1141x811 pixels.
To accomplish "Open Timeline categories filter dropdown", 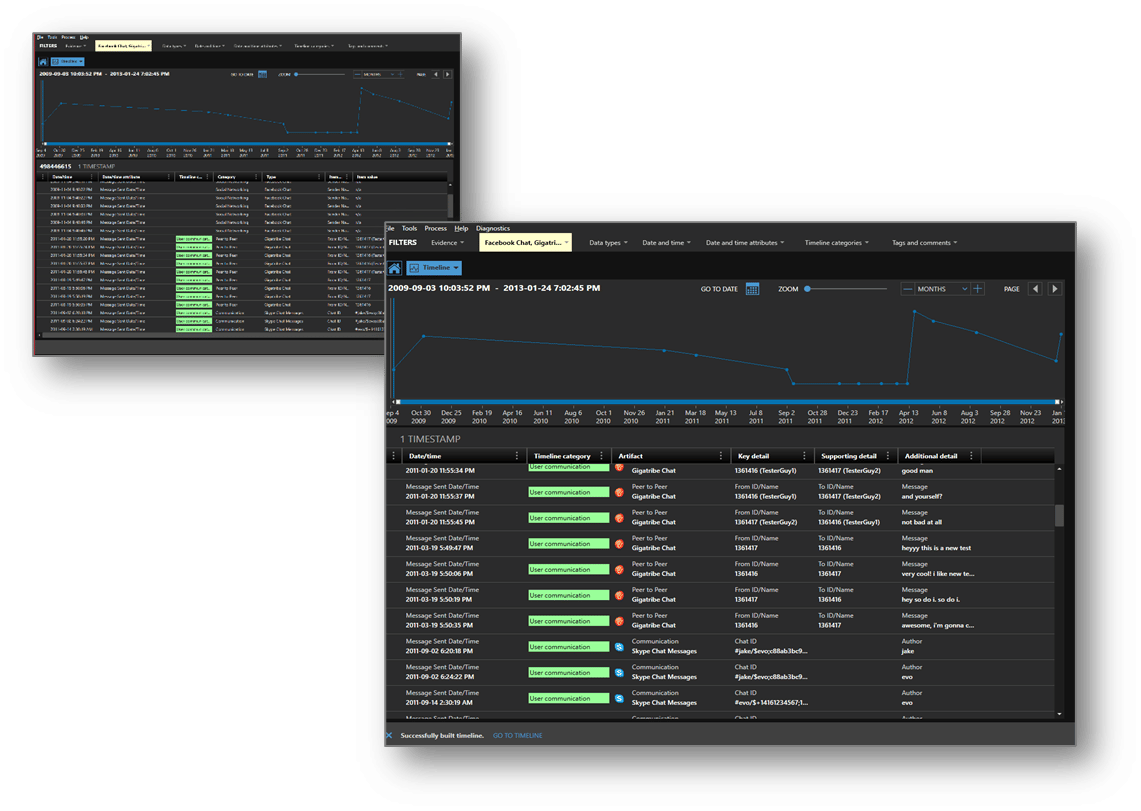I will pos(836,243).
